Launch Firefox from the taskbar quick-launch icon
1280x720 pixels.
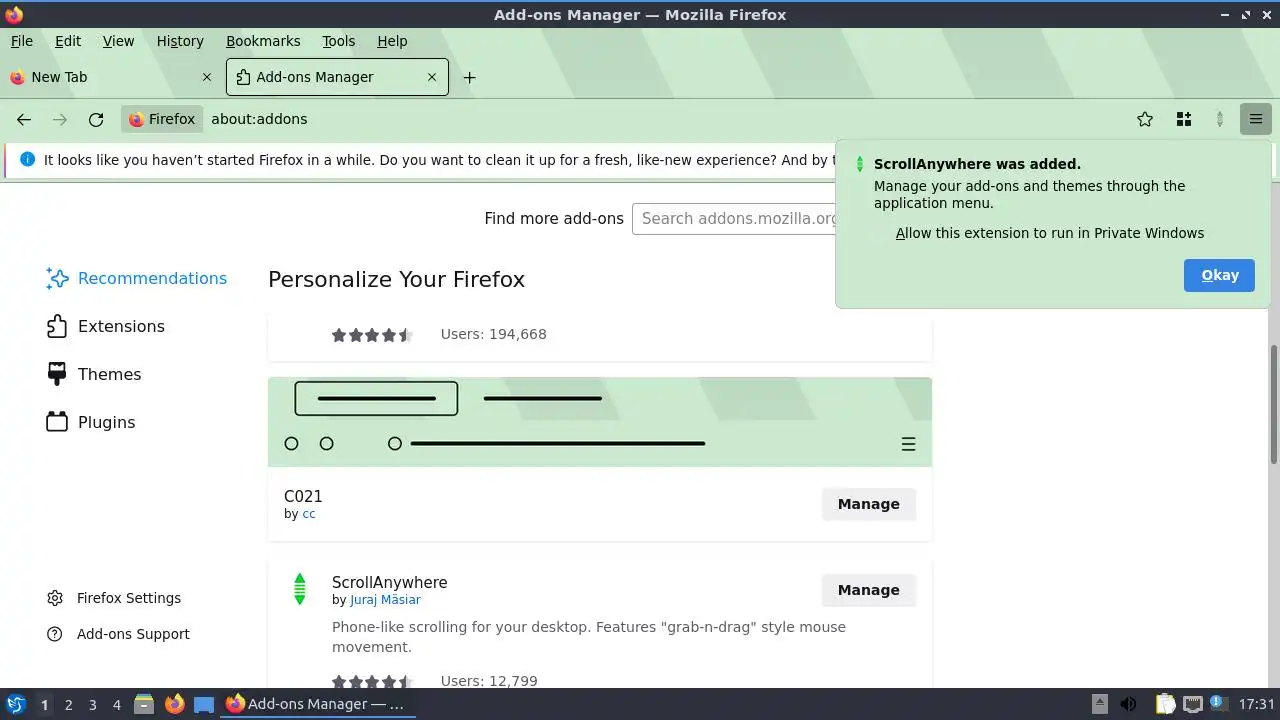(x=174, y=704)
